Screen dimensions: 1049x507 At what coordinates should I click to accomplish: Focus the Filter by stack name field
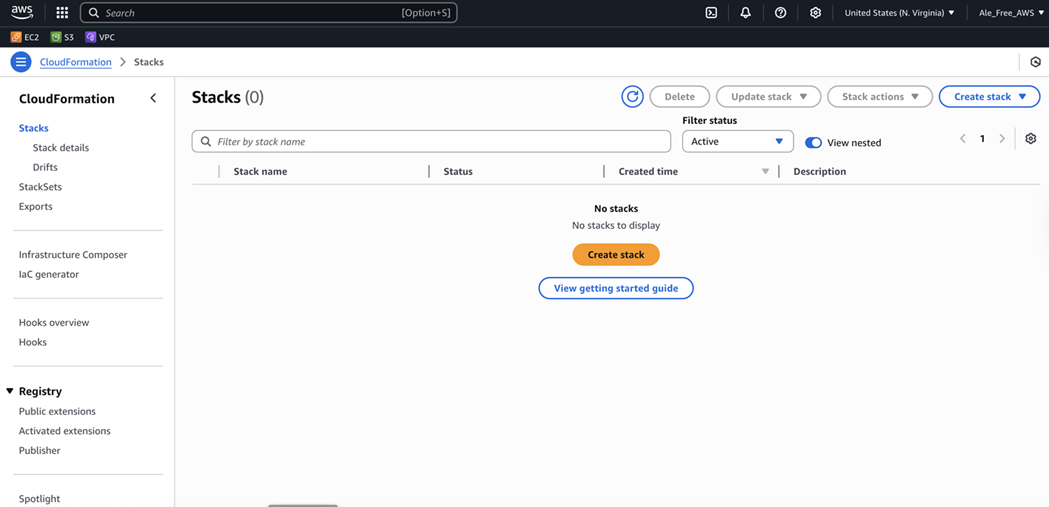coord(431,142)
